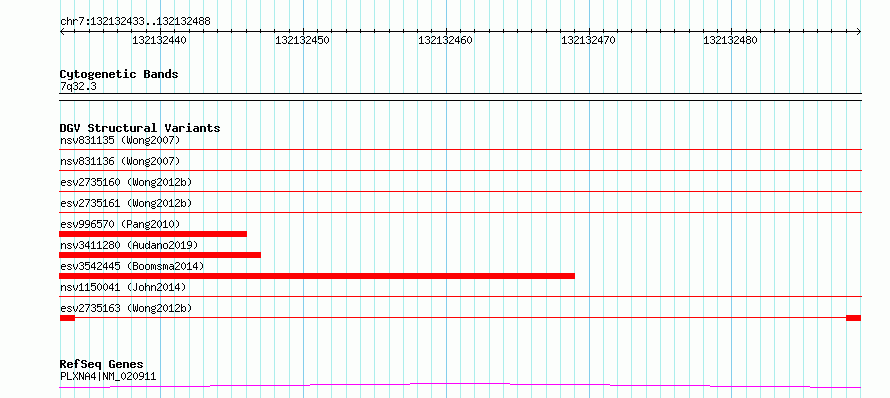The width and height of the screenshot is (890, 398).
Task: Click ruler position 132132450
Action: (302, 40)
